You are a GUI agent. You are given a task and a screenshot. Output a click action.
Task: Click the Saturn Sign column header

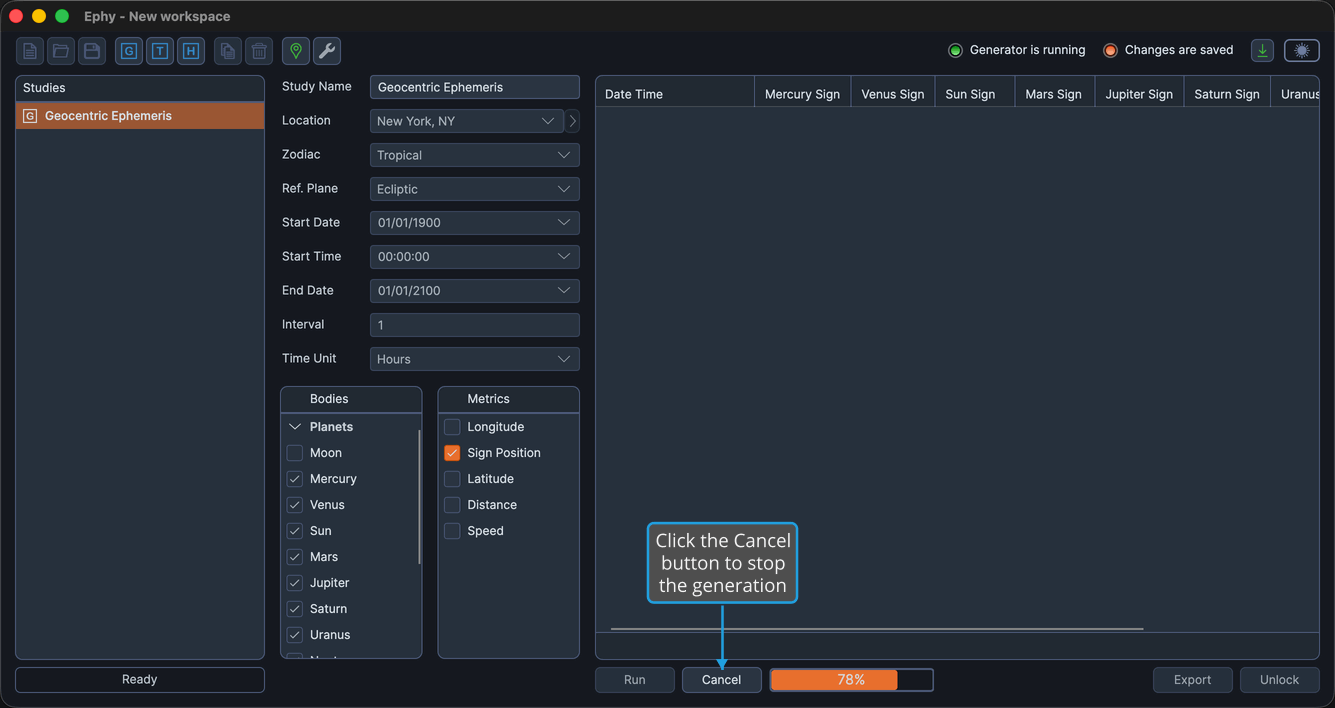(x=1227, y=94)
